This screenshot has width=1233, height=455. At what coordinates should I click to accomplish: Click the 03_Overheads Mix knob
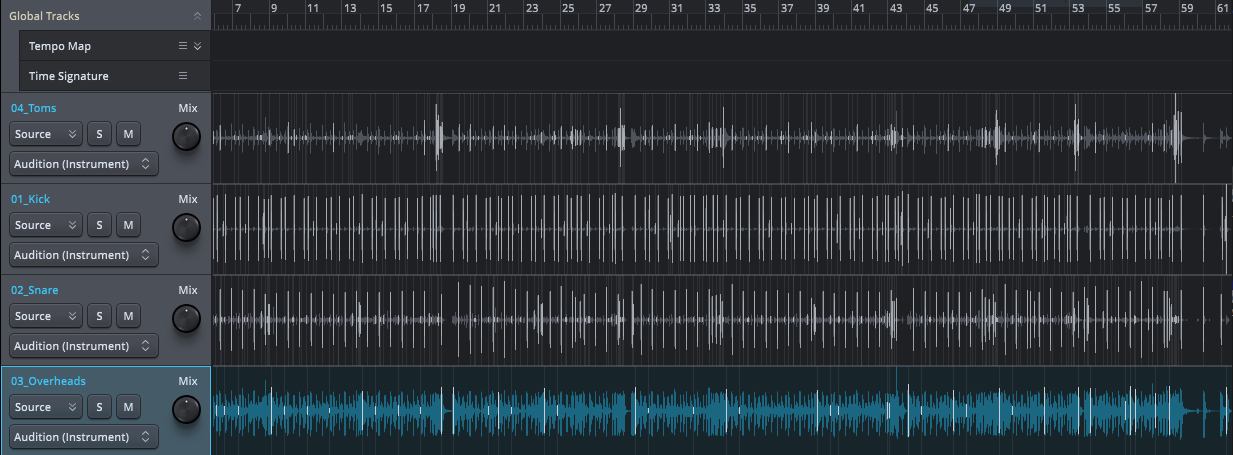[186, 410]
